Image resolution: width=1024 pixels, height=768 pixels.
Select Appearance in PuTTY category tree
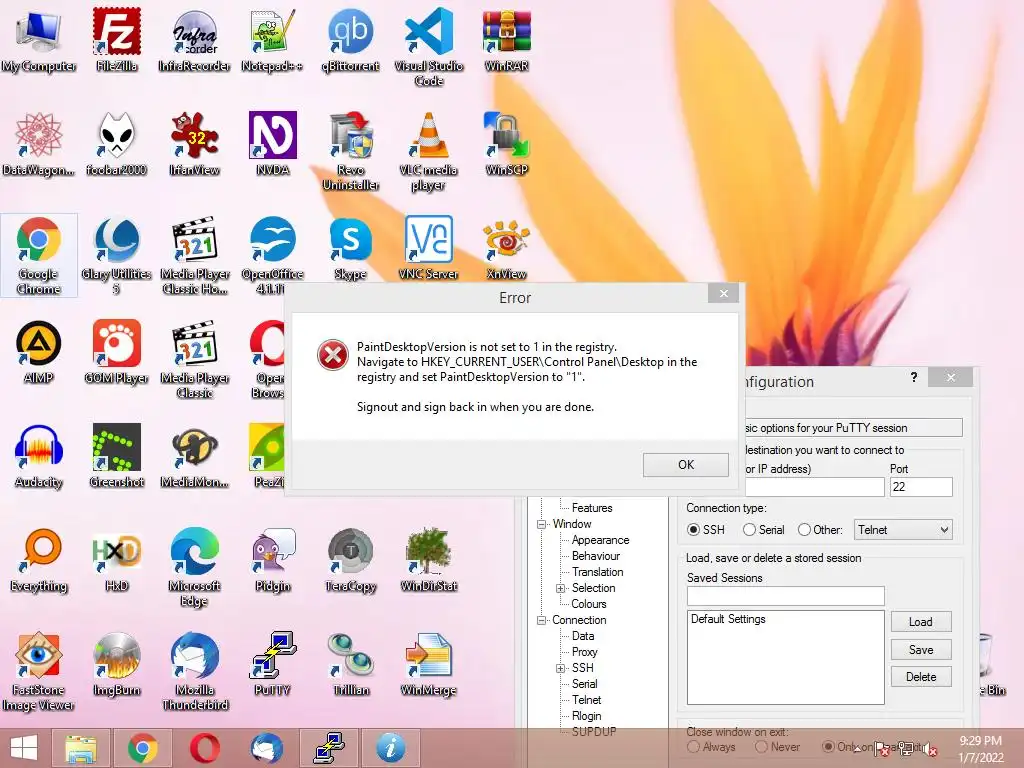click(x=600, y=540)
